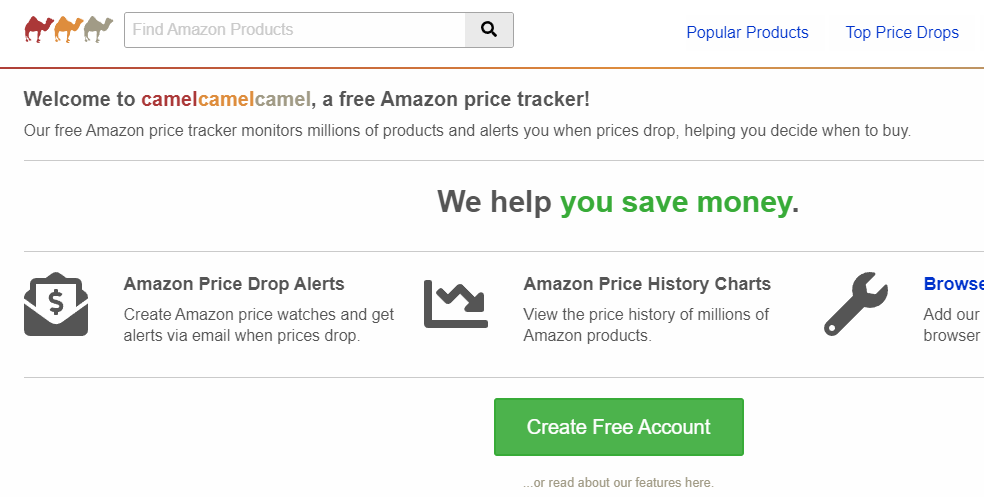
Task: Click the 'View the price history' description text
Action: pos(646,325)
